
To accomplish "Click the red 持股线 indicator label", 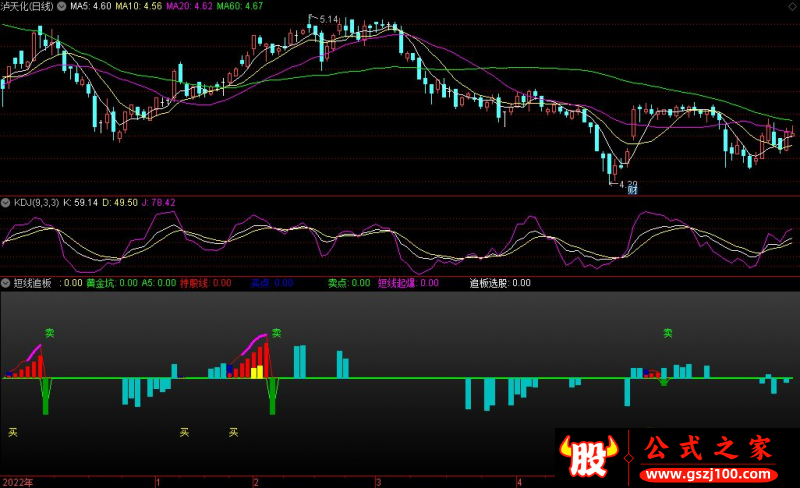I will (x=205, y=283).
